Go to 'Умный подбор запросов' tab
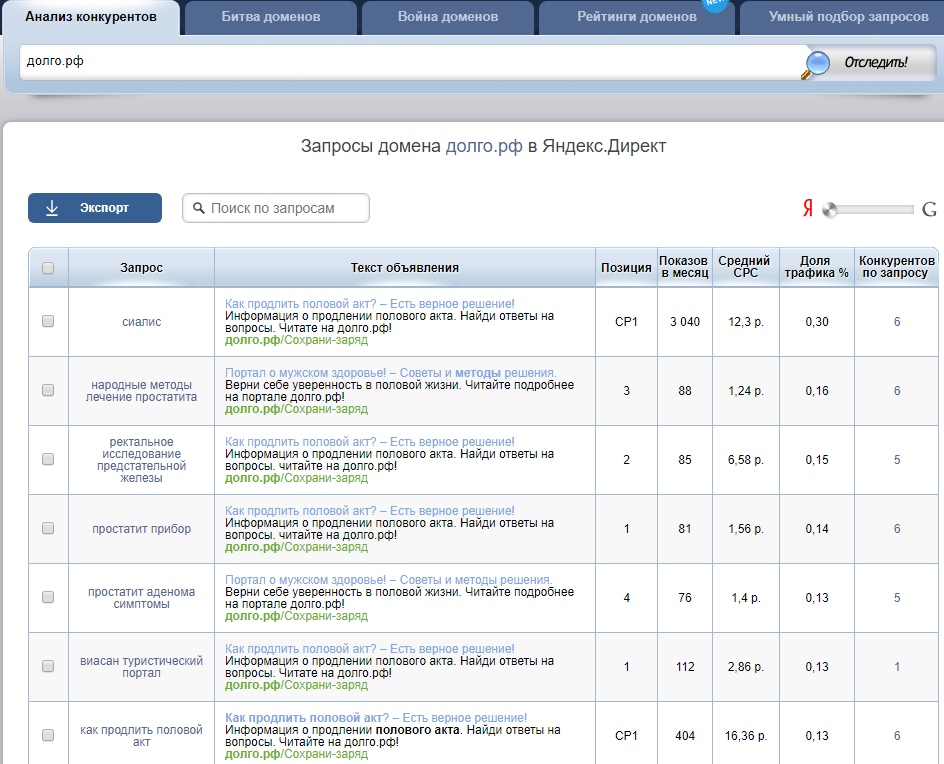 click(x=848, y=17)
